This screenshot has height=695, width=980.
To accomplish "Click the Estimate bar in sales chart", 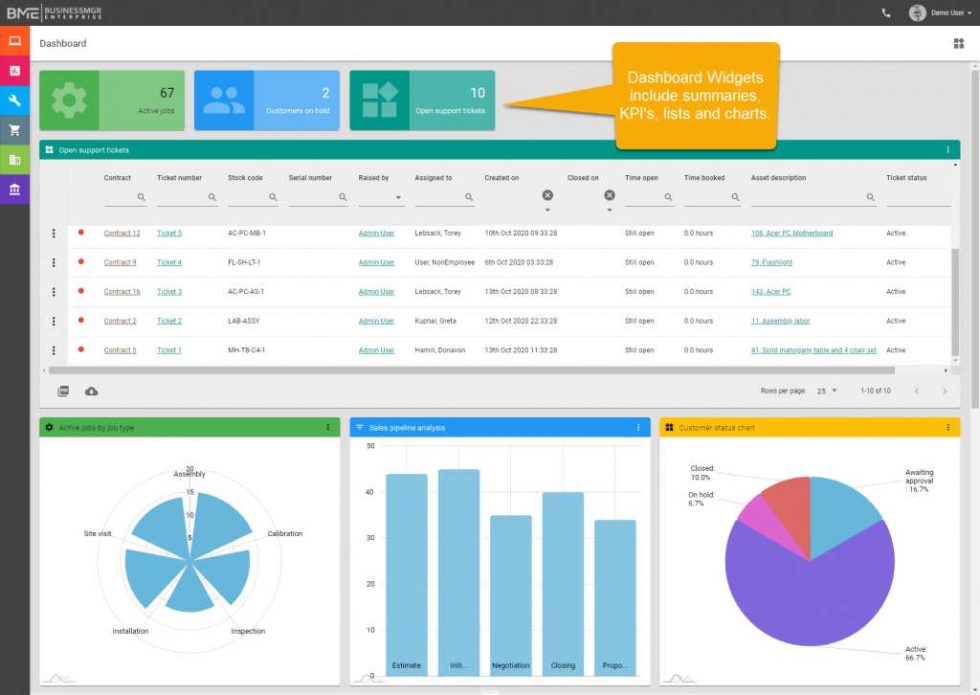I will [x=407, y=575].
